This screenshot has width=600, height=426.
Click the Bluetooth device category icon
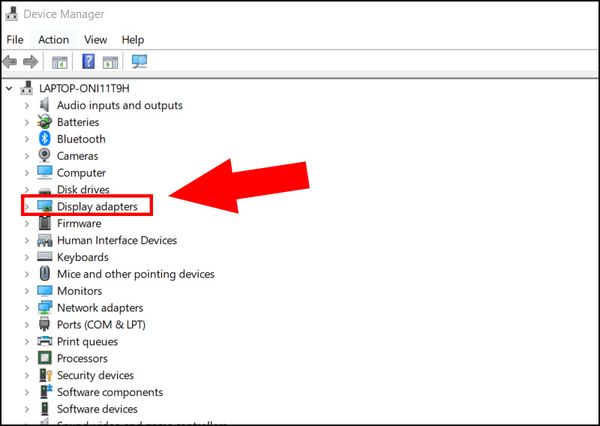point(45,139)
